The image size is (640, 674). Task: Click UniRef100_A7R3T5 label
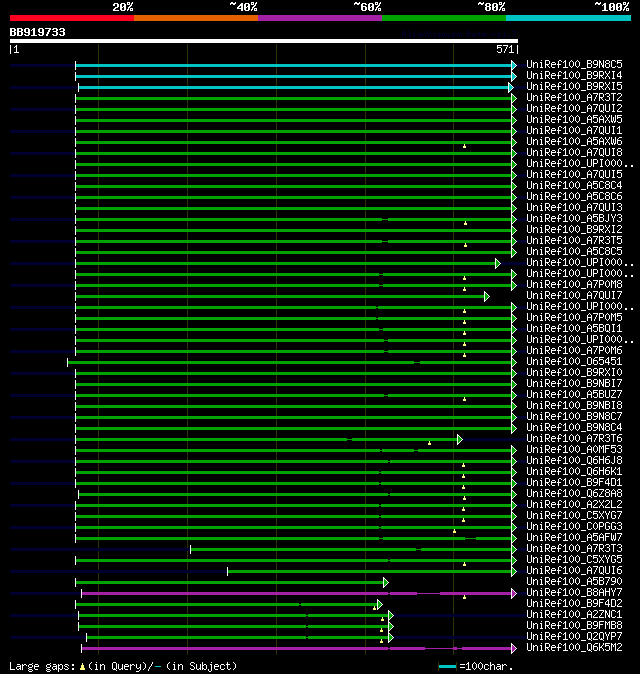[574, 241]
